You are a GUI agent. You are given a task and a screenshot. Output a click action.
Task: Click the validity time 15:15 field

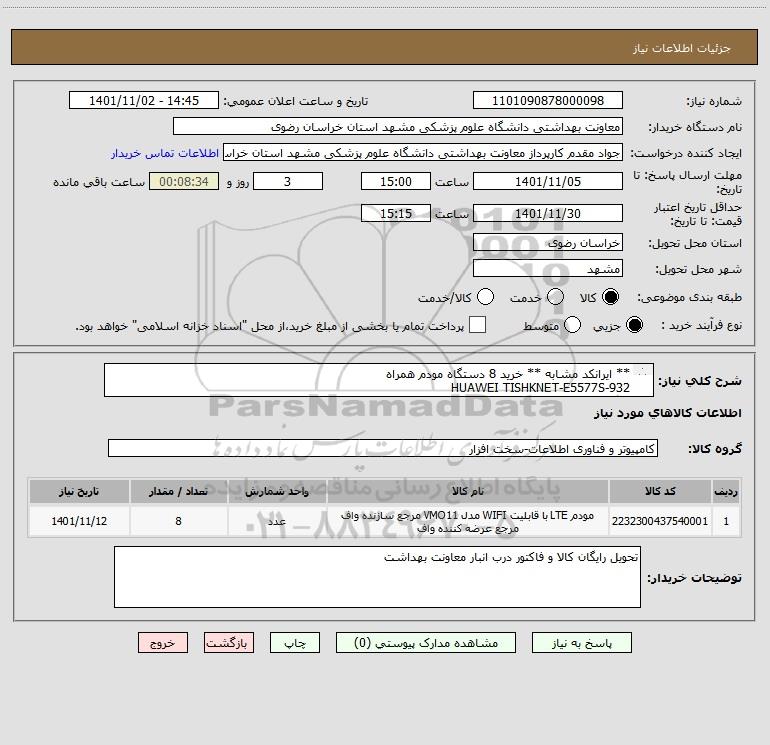point(396,213)
